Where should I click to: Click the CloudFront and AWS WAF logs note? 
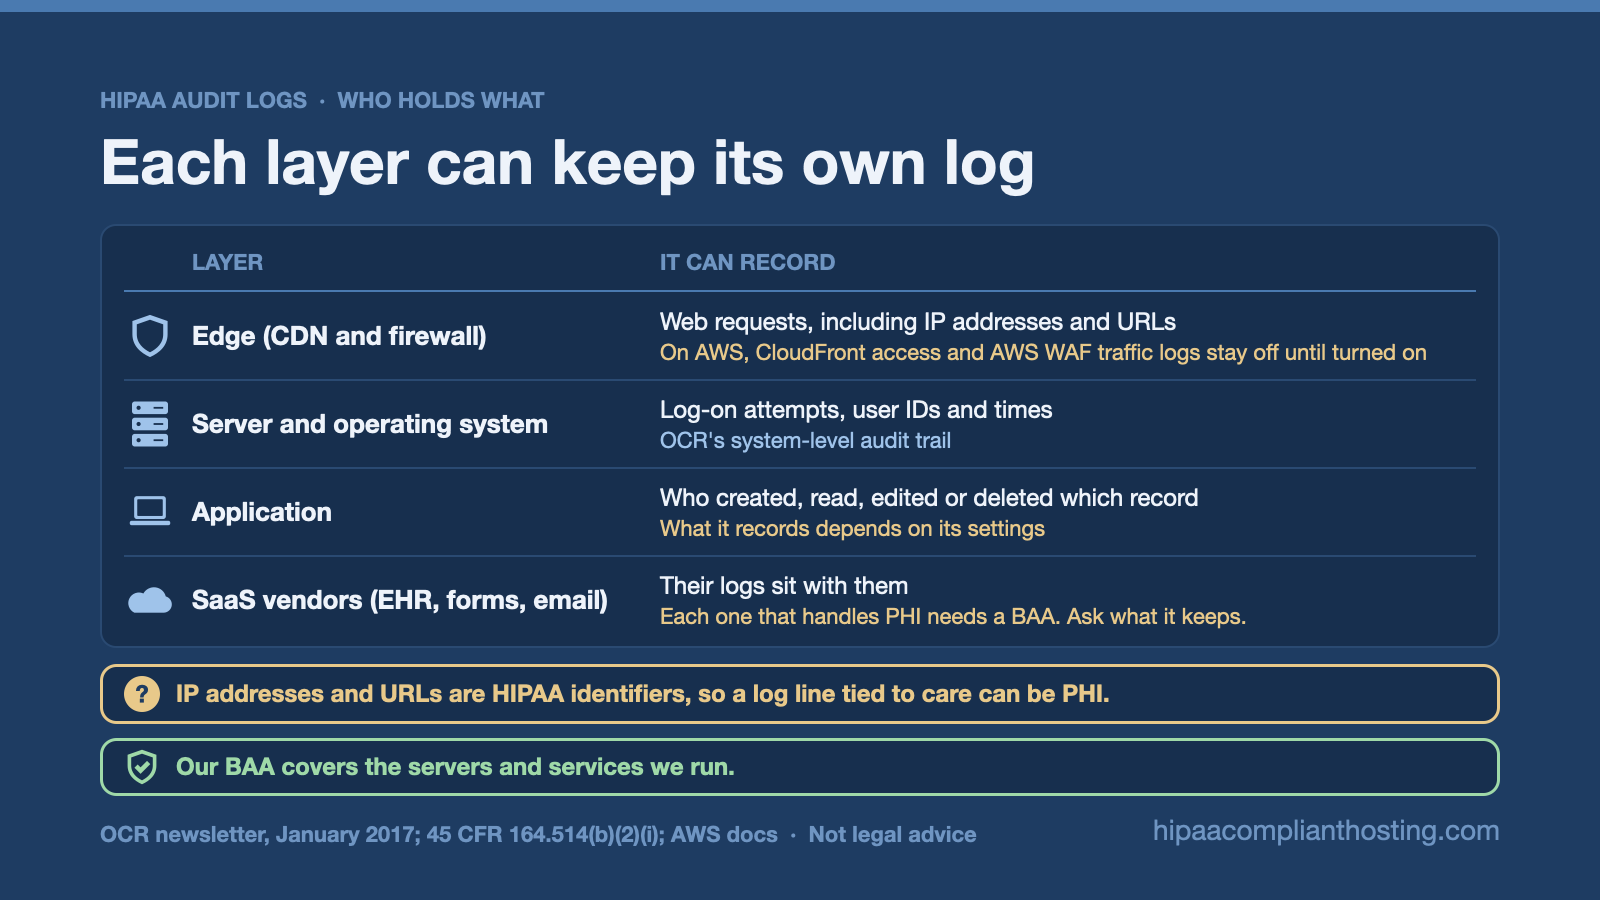tap(1043, 353)
